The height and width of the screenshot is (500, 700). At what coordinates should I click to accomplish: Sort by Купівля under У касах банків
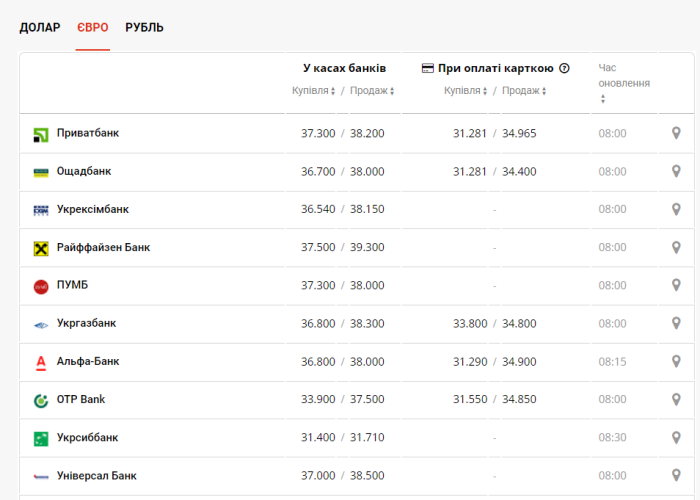pos(314,91)
